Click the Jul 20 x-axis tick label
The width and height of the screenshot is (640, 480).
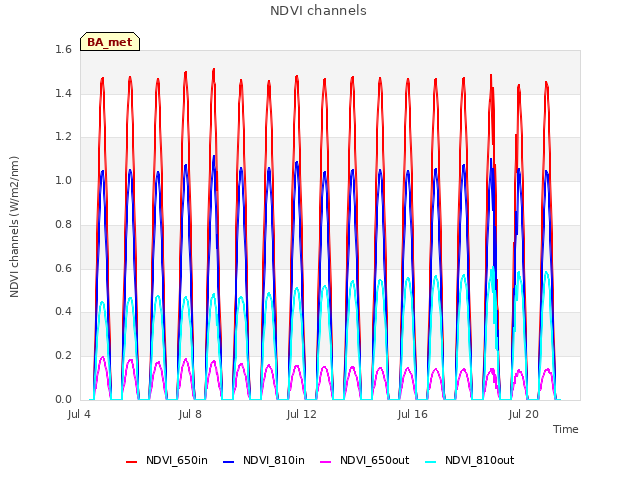(x=524, y=414)
